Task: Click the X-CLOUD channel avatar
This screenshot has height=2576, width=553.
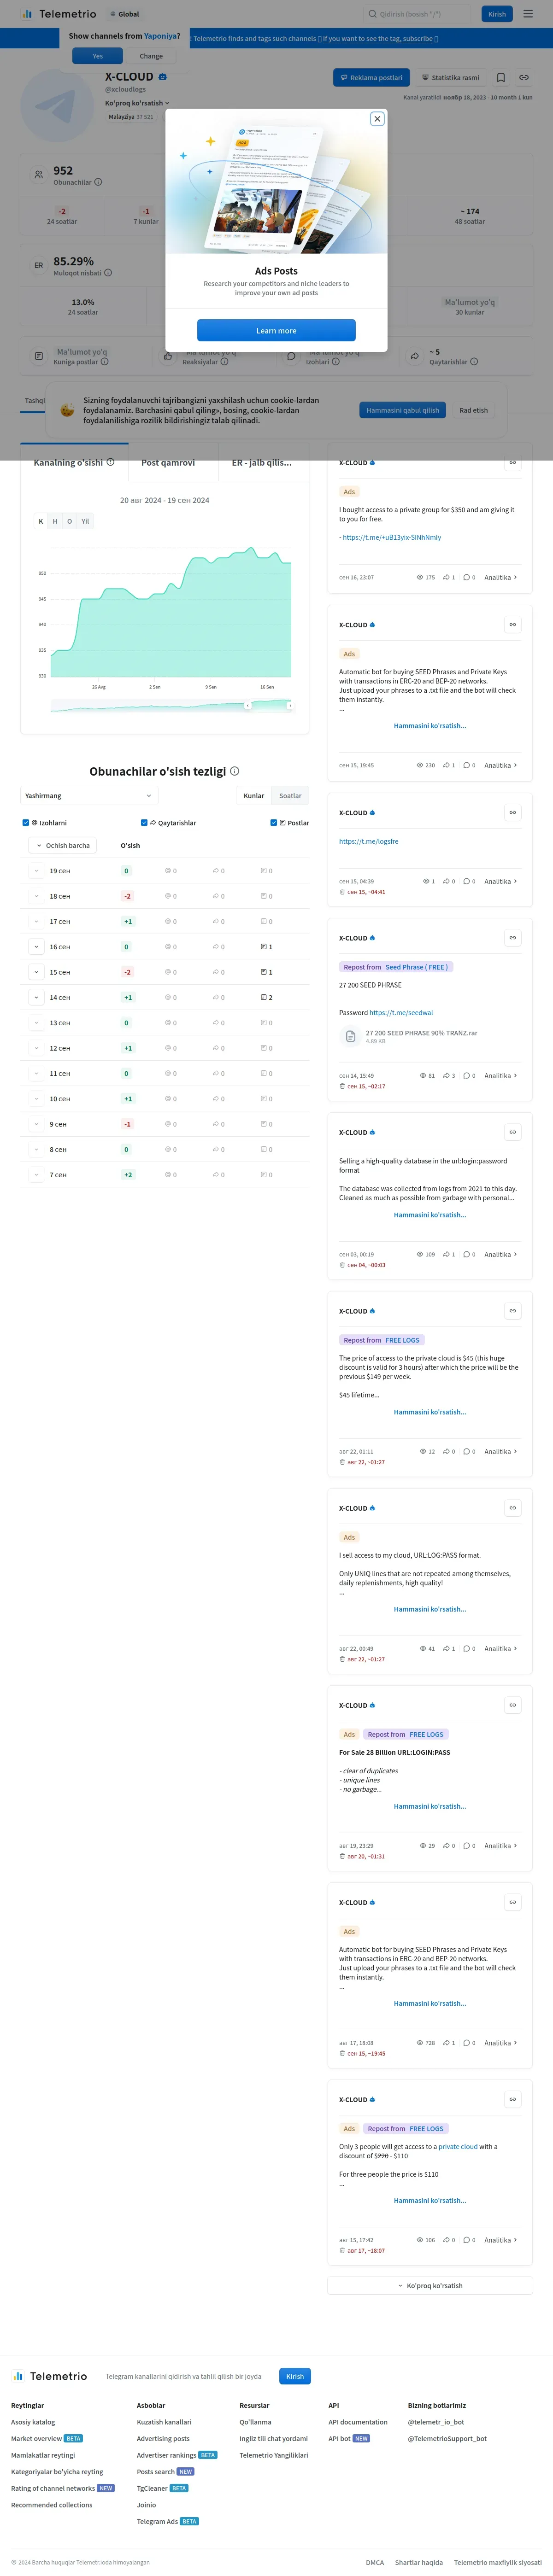Action: [x=58, y=106]
